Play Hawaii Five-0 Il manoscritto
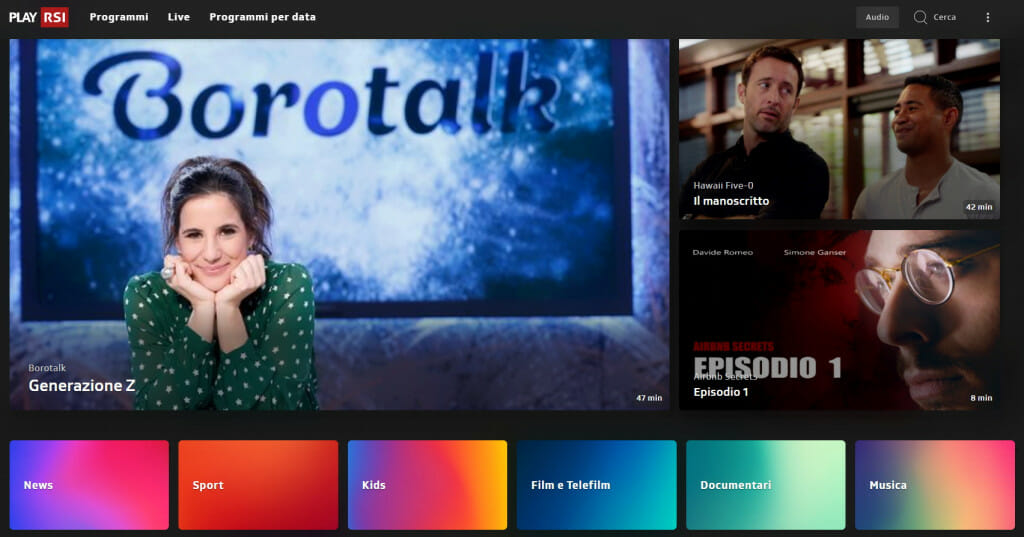Viewport: 1024px width, 537px height. point(839,129)
